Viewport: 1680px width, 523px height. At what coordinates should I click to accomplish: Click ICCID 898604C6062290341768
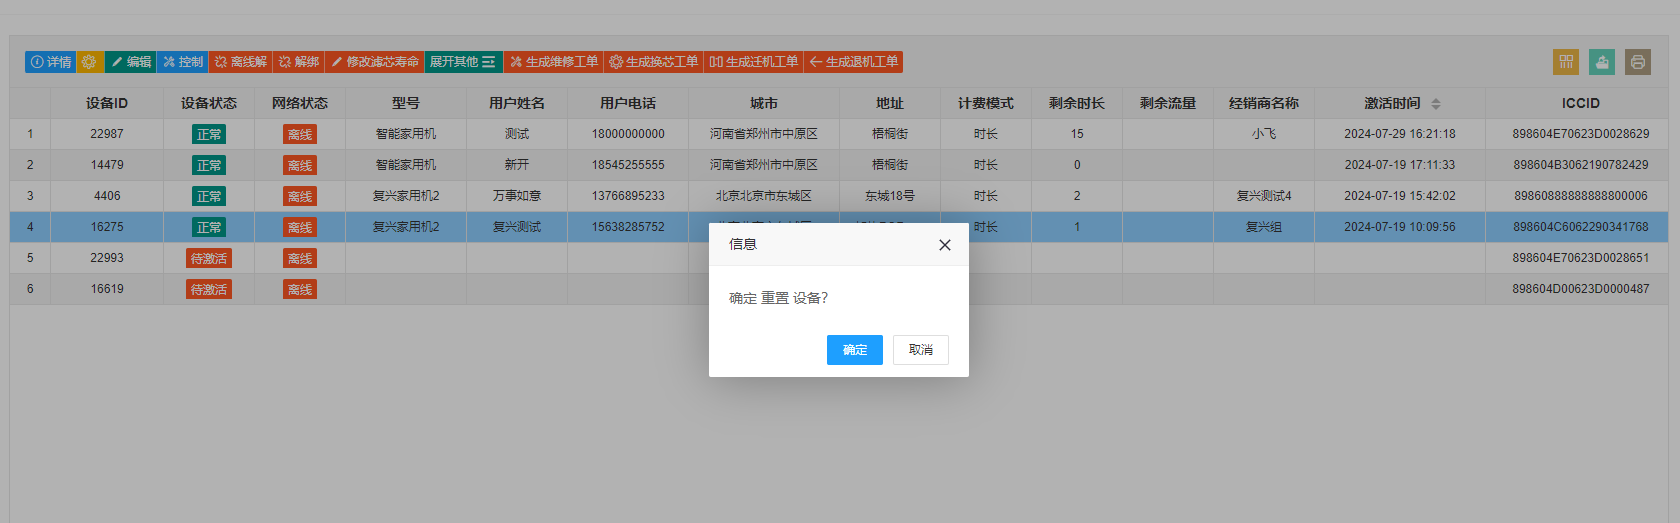click(x=1581, y=227)
